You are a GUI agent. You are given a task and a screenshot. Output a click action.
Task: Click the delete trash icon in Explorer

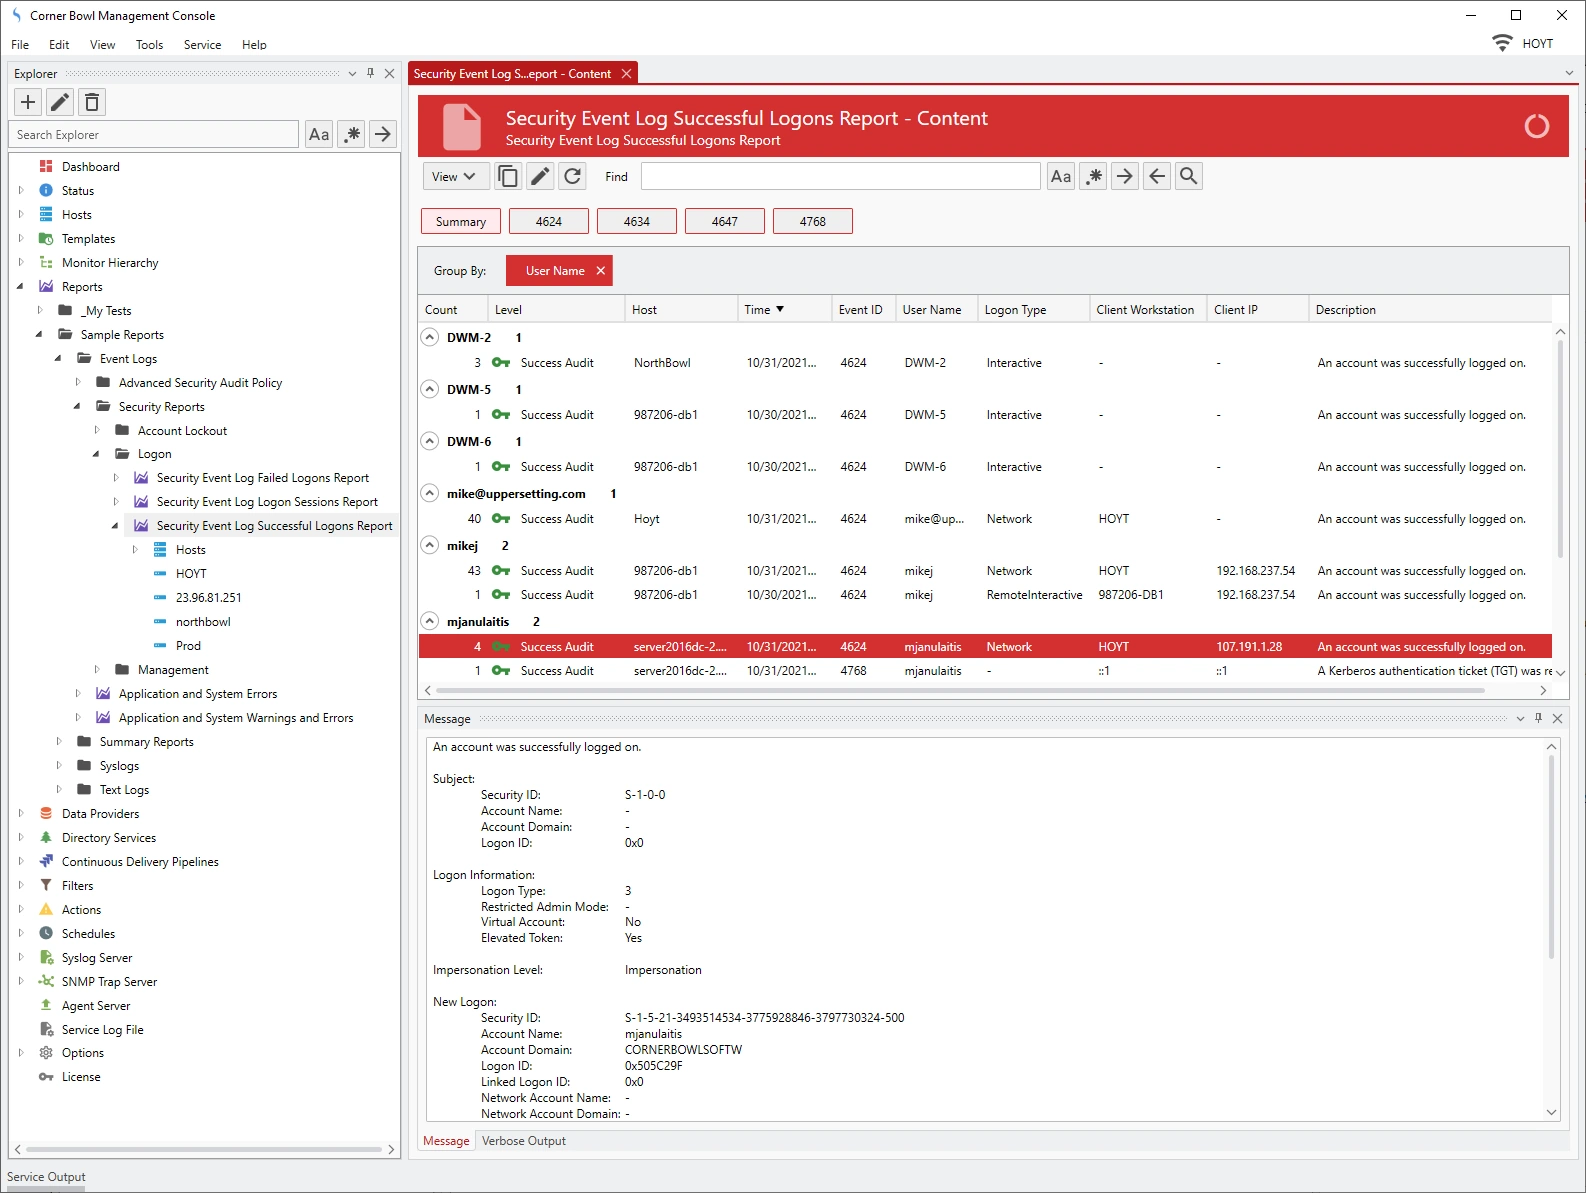92,102
